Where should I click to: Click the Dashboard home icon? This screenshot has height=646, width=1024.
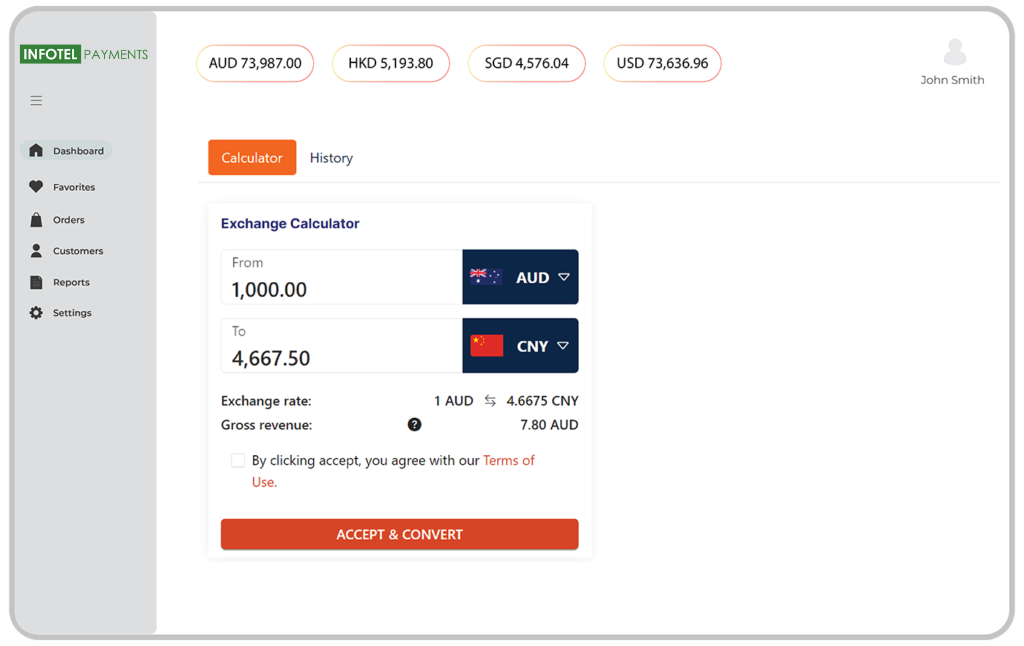(36, 151)
